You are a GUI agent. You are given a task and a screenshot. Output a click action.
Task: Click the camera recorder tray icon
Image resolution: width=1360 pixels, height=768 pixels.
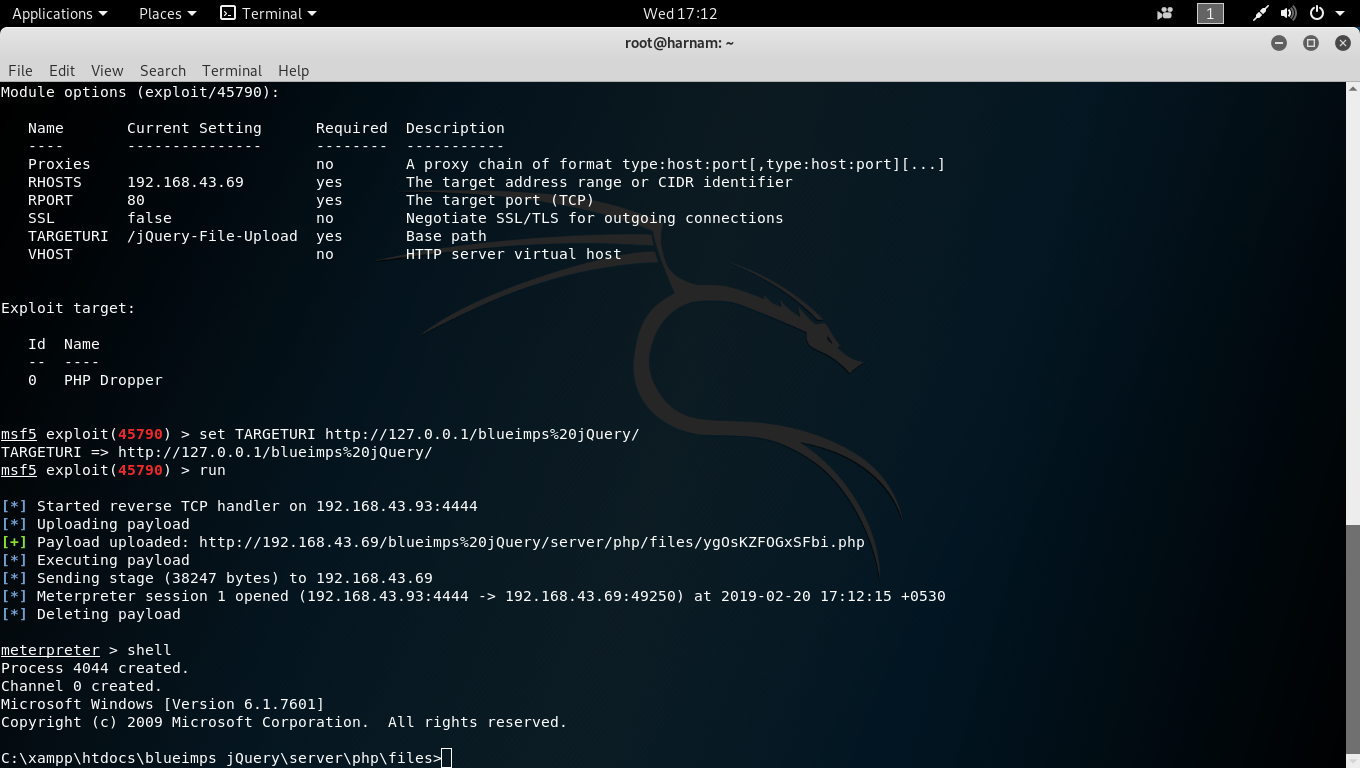pos(1164,13)
